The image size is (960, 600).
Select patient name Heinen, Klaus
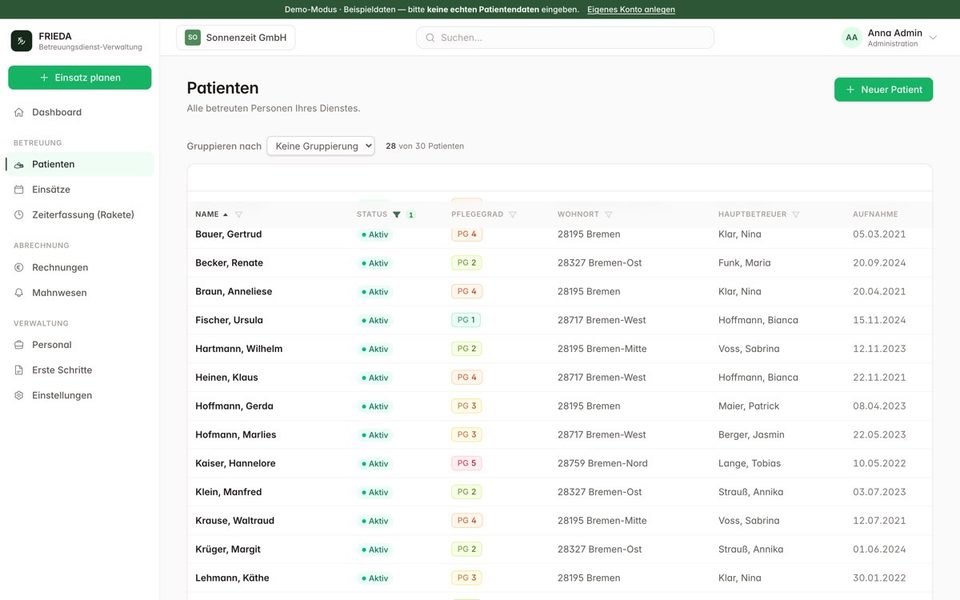pyautogui.click(x=227, y=377)
